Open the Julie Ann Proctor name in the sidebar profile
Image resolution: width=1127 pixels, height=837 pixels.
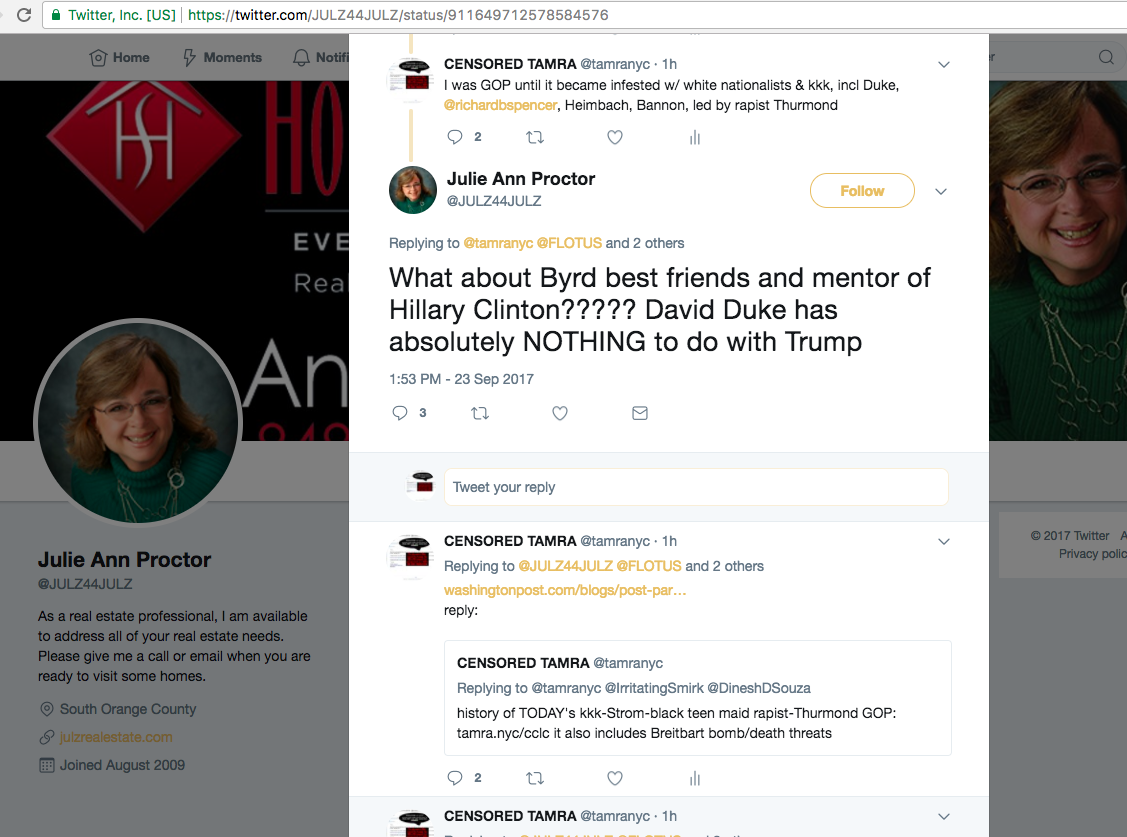pos(124,560)
